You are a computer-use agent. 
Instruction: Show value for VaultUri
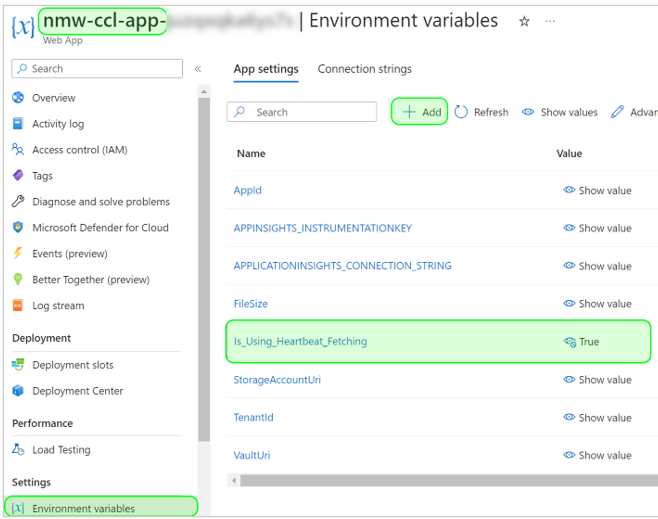597,455
